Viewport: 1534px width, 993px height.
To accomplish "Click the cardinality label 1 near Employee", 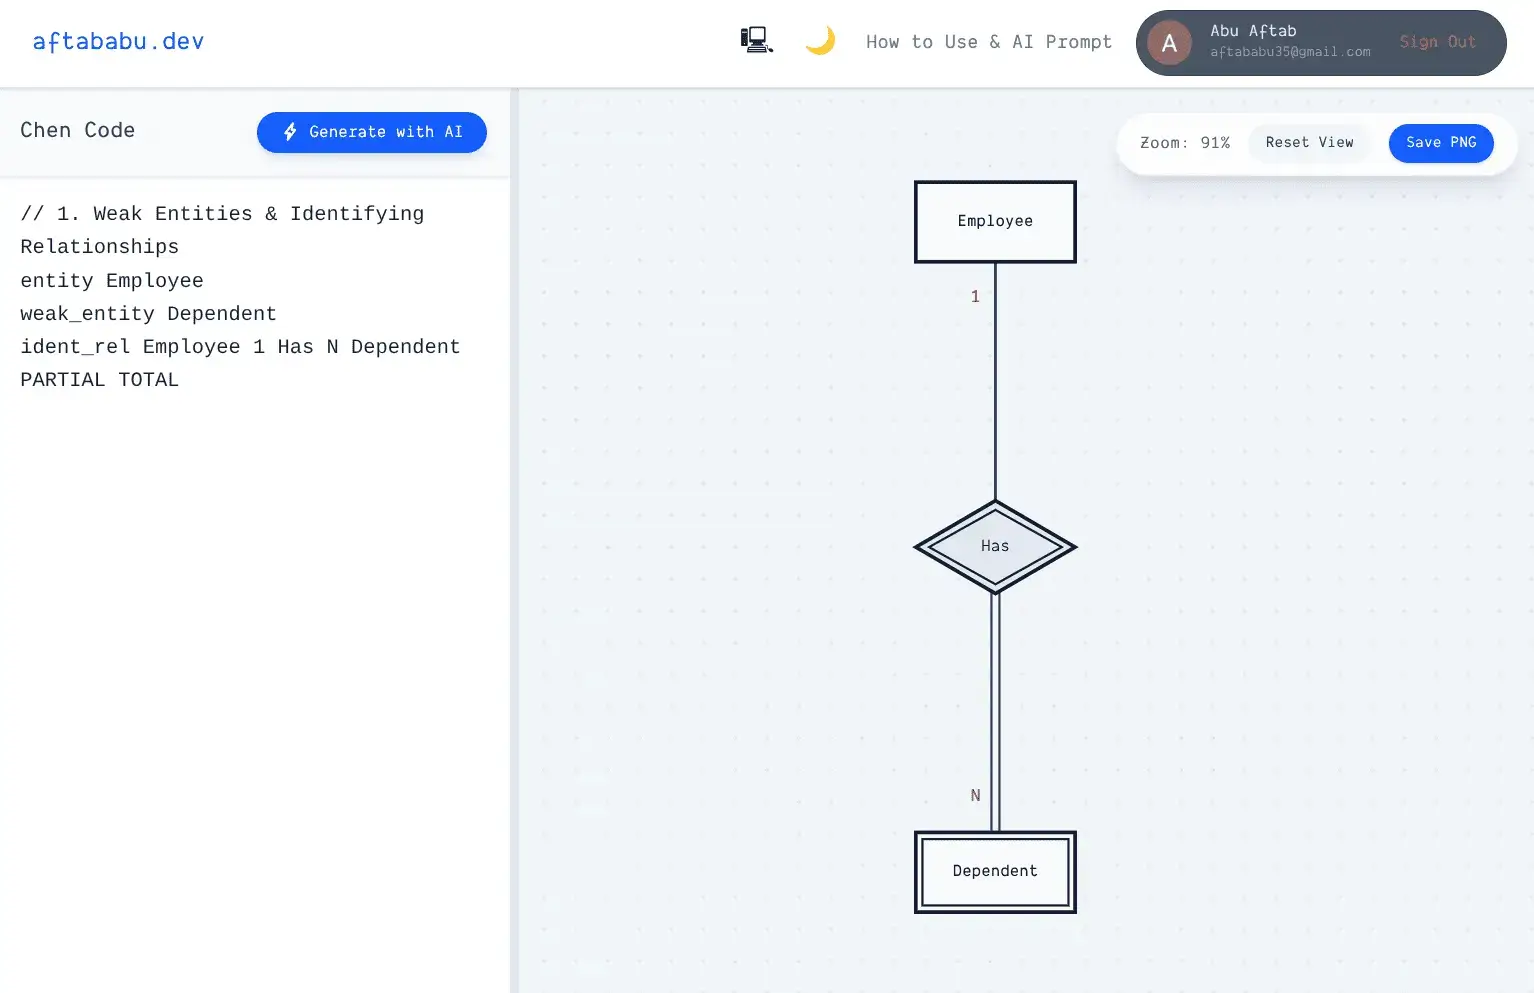I will pos(975,297).
